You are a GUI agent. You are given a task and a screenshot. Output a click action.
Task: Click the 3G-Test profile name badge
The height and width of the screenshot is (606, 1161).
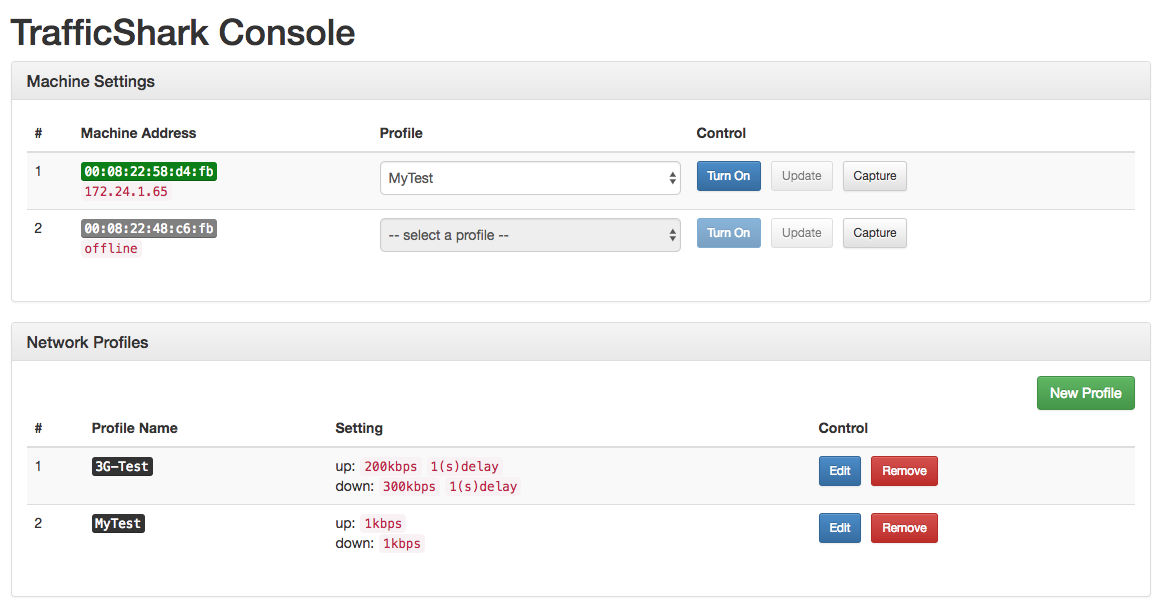tap(122, 467)
